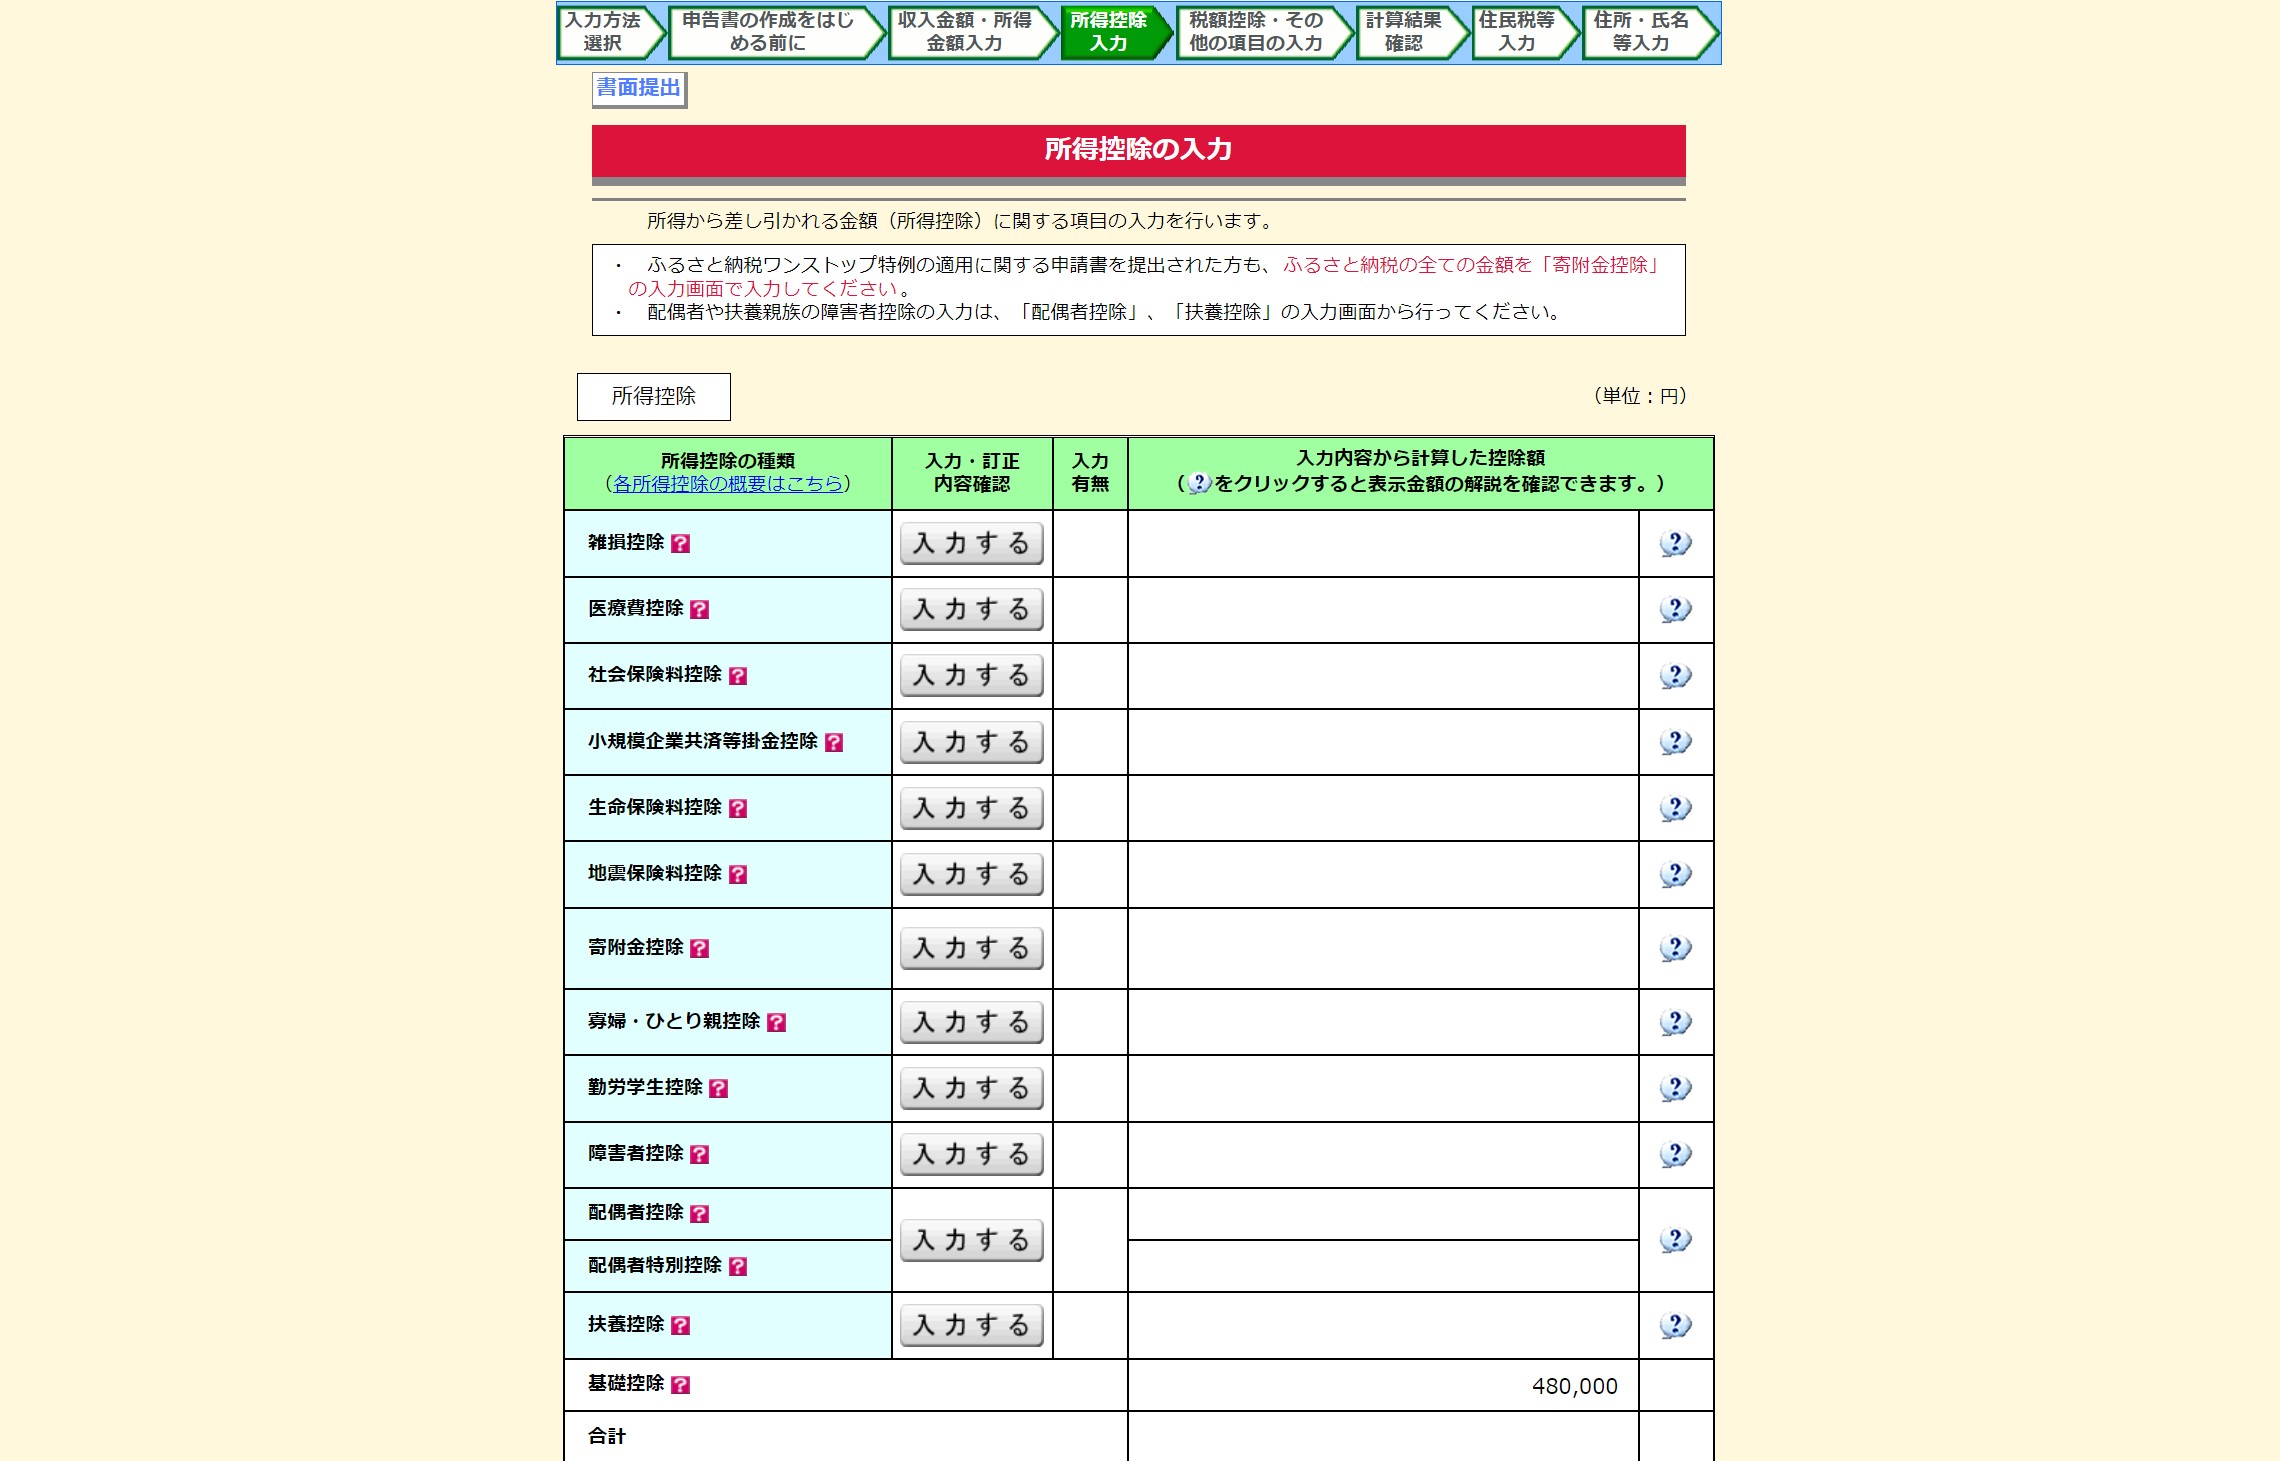Click blue explanation bubble in 小規模企業共済等掛金控除 row
2280x1461 pixels.
click(x=1675, y=741)
